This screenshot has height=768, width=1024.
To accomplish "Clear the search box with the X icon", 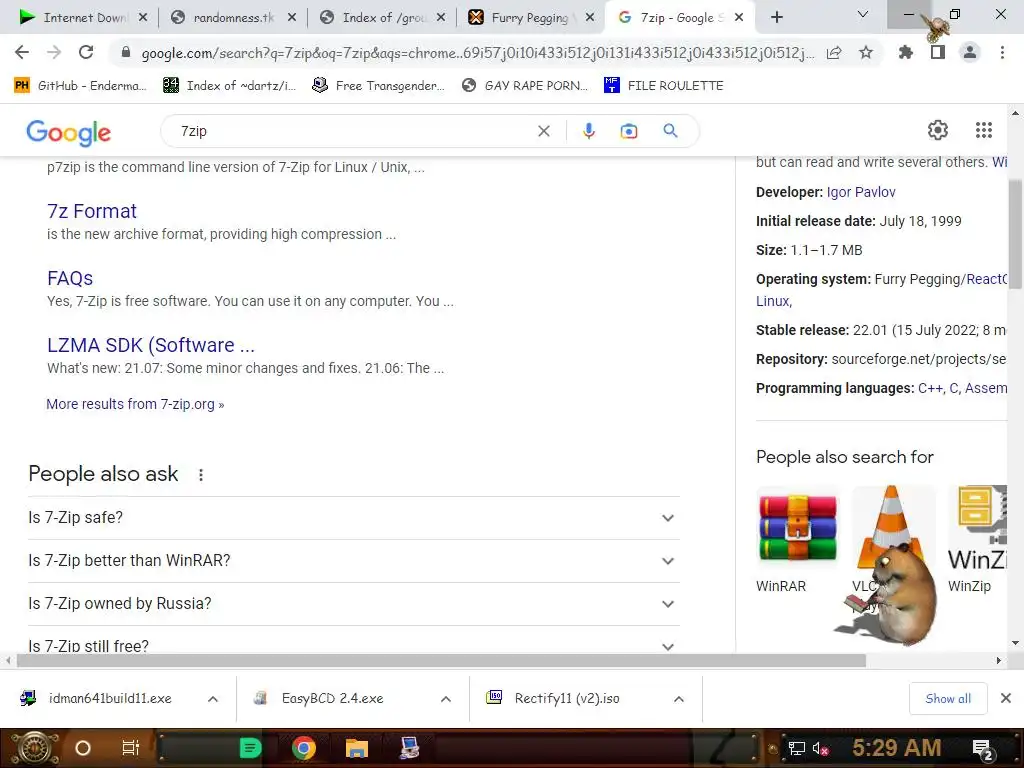I will pyautogui.click(x=543, y=131).
